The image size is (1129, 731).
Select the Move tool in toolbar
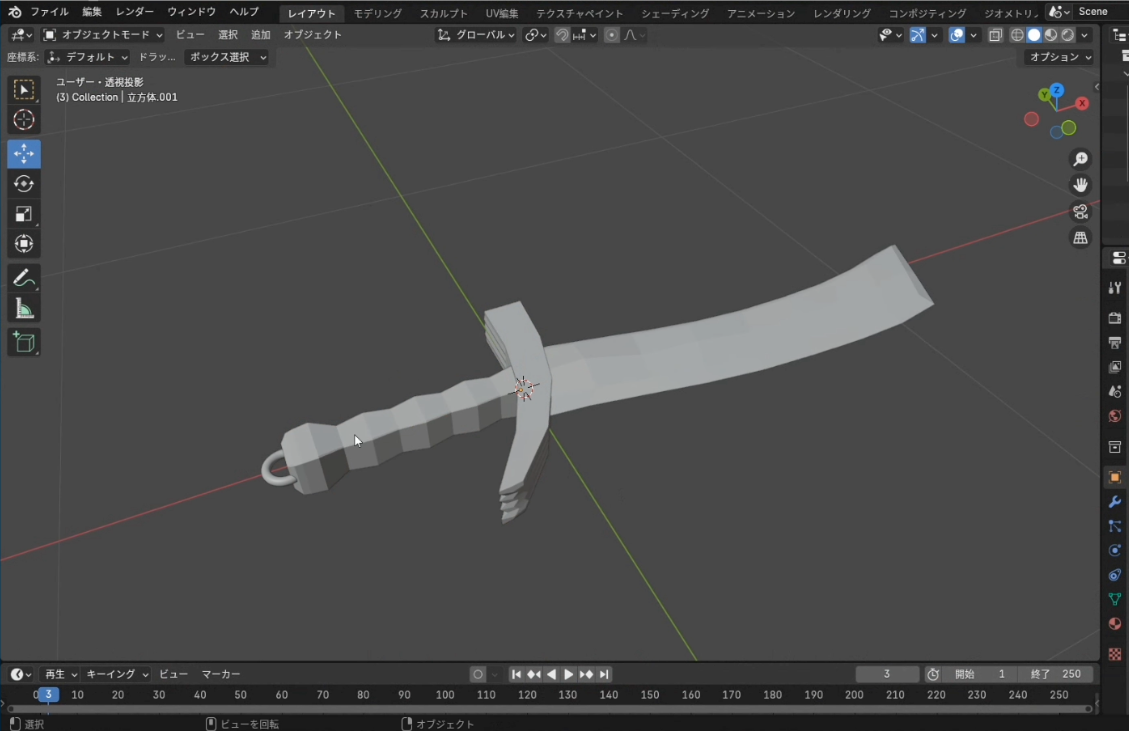coord(24,154)
